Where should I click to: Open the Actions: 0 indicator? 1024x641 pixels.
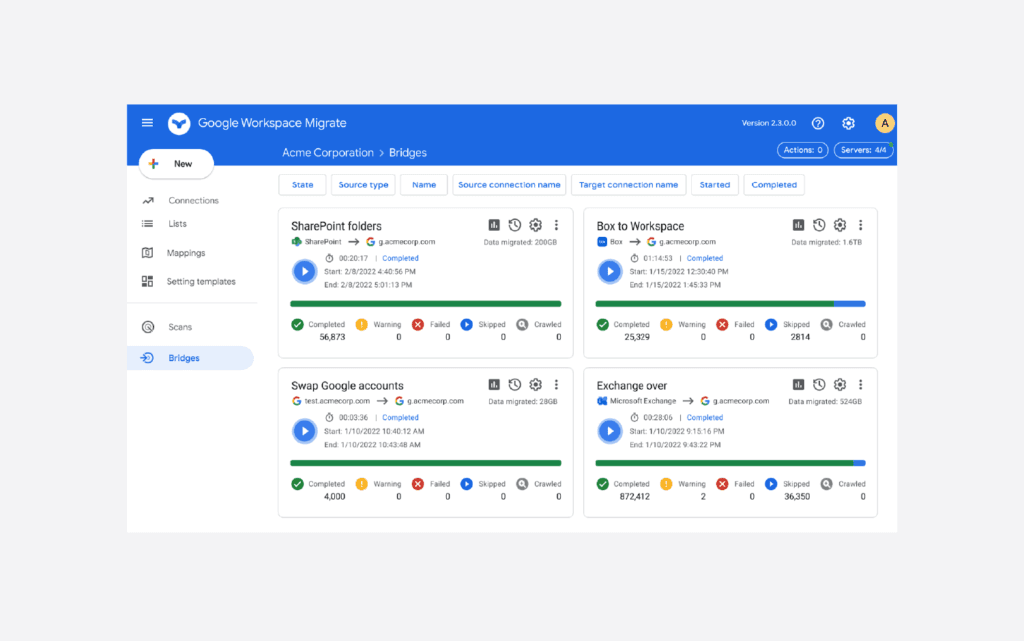[803, 150]
